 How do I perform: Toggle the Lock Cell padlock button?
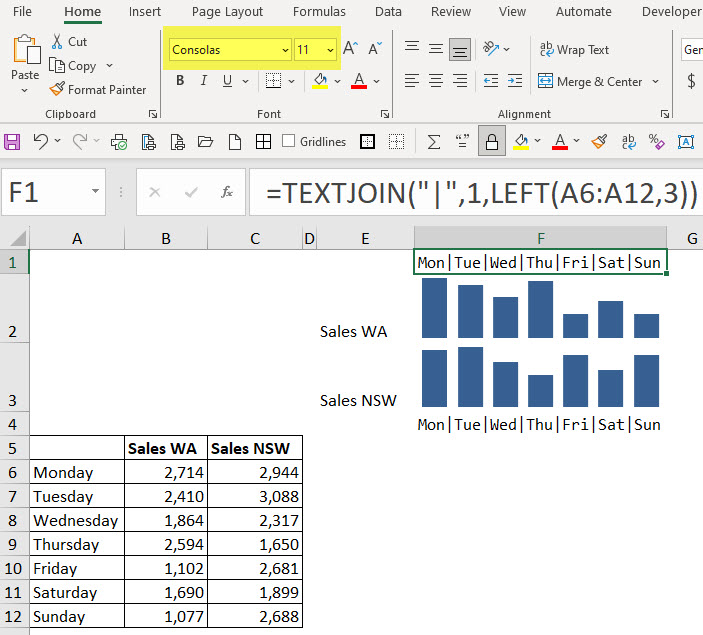point(491,141)
